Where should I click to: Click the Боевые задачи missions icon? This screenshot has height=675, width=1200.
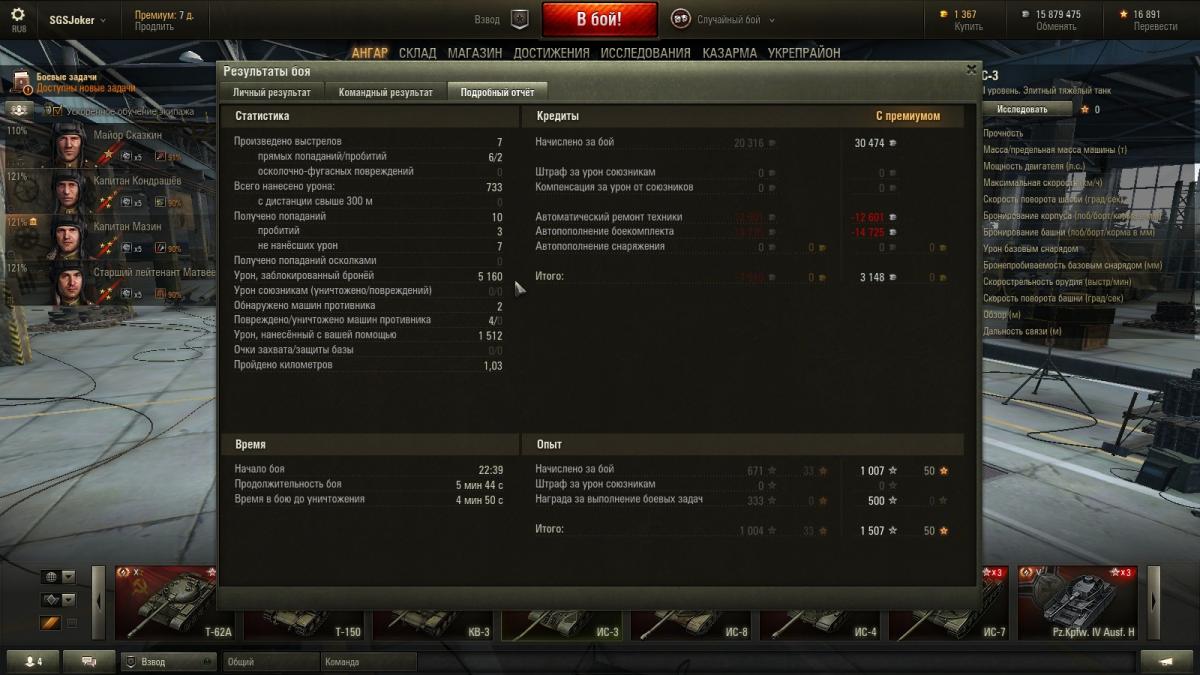pyautogui.click(x=21, y=82)
